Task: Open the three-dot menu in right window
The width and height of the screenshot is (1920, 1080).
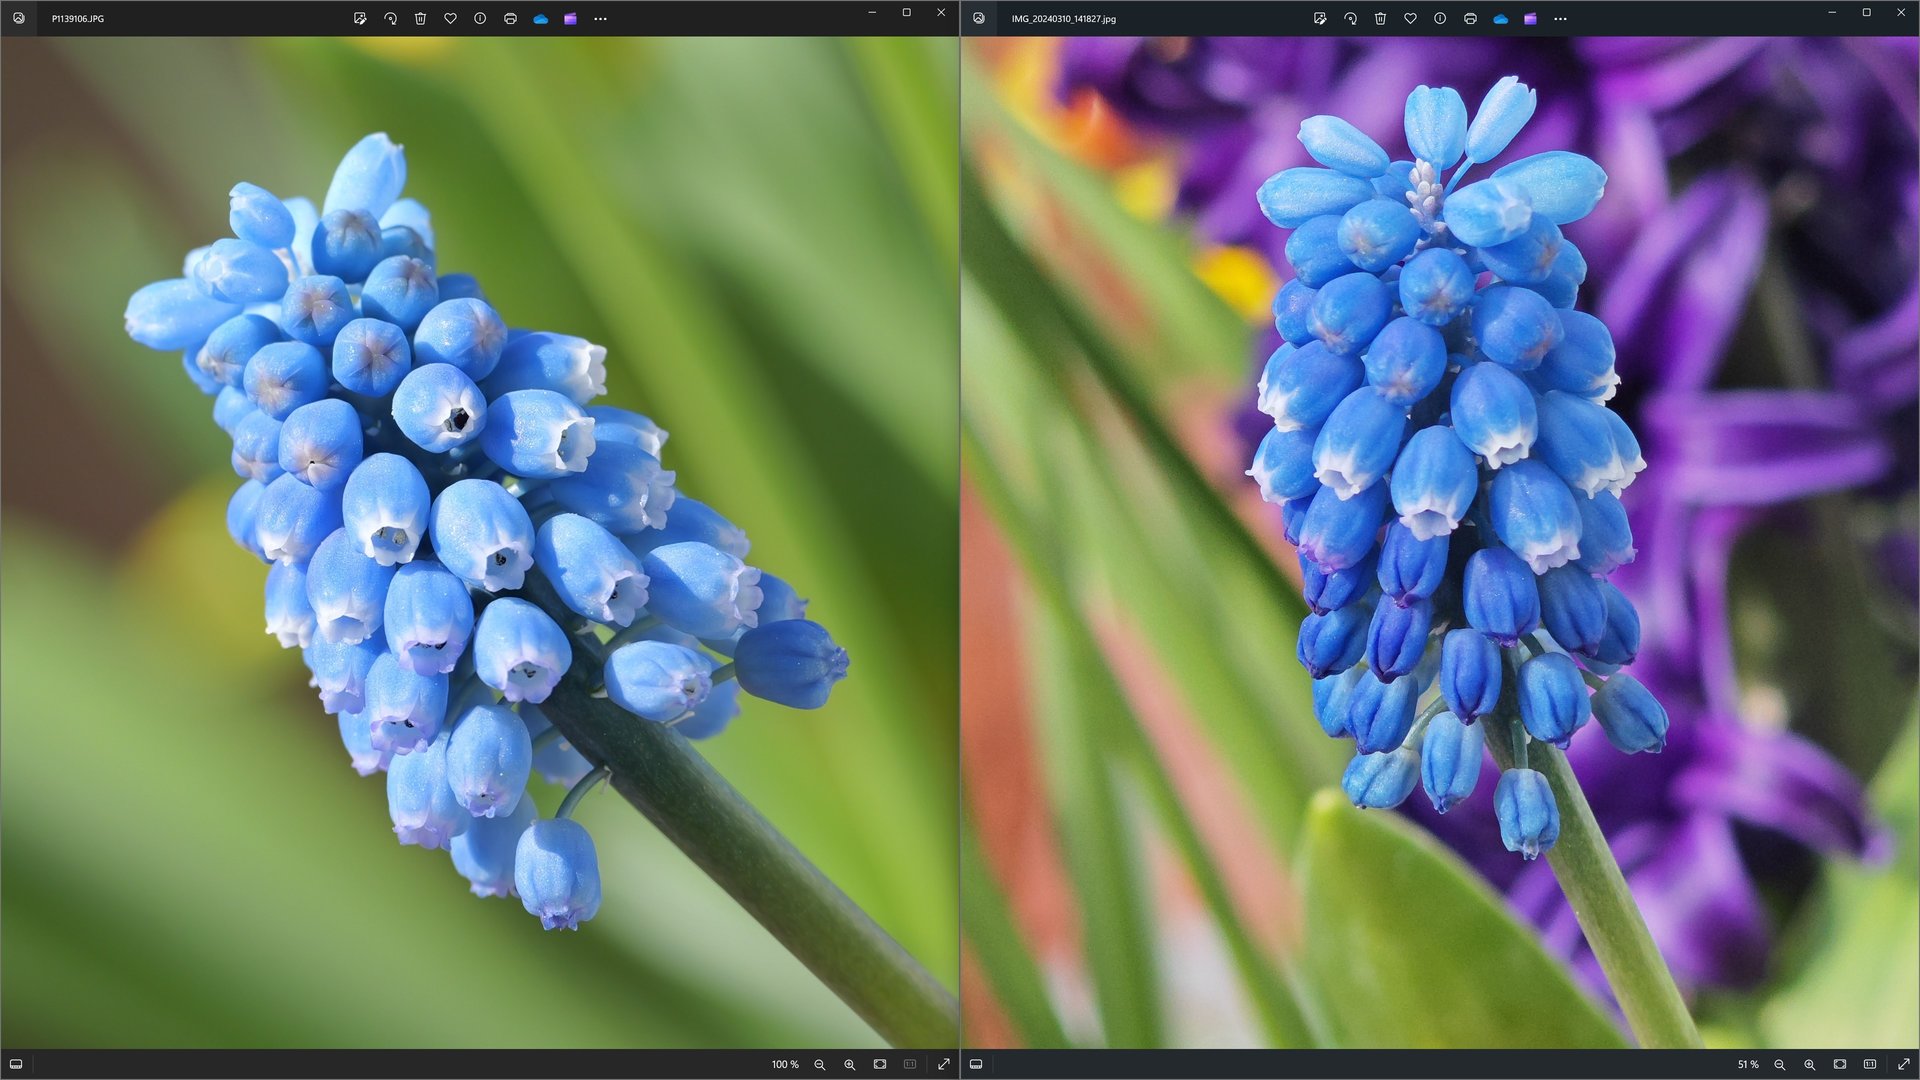Action: [1560, 18]
